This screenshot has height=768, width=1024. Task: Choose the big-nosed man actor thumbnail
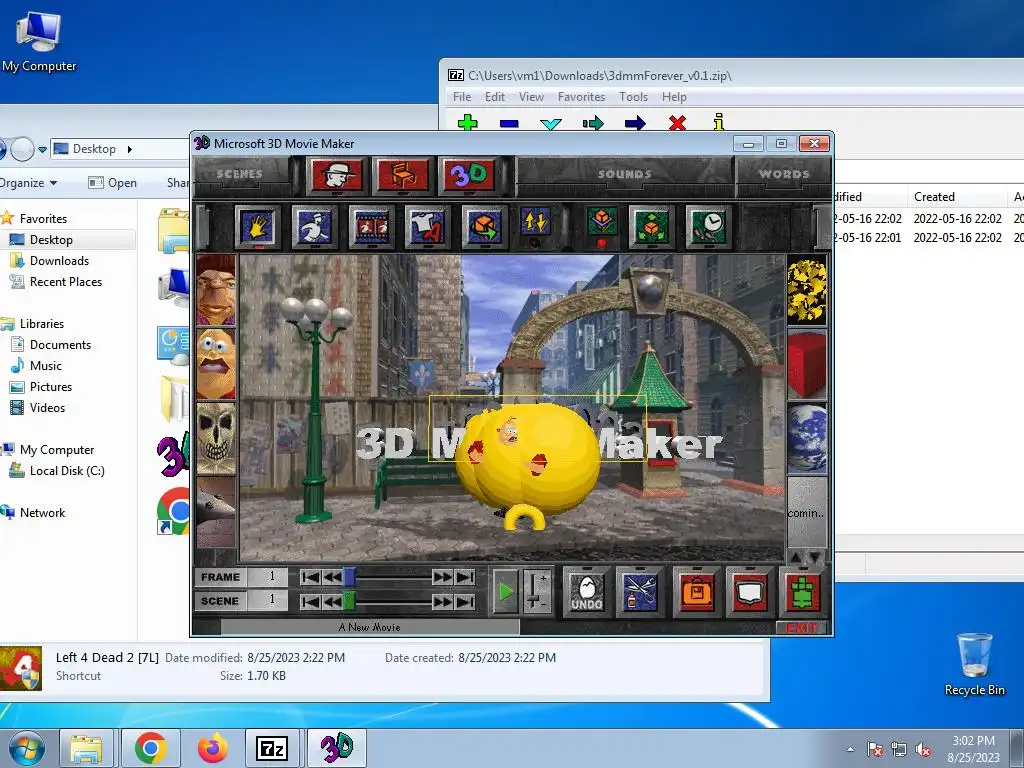point(216,290)
